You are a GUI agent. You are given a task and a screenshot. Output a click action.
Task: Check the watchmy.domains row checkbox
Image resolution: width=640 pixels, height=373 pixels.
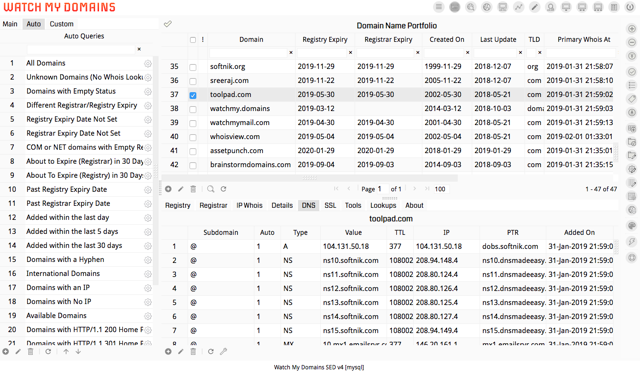(x=193, y=109)
